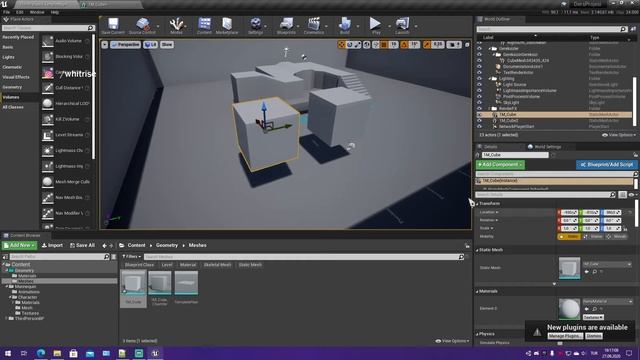Click the Build toolbar icon
This screenshot has height=360, width=640.
(x=344, y=25)
